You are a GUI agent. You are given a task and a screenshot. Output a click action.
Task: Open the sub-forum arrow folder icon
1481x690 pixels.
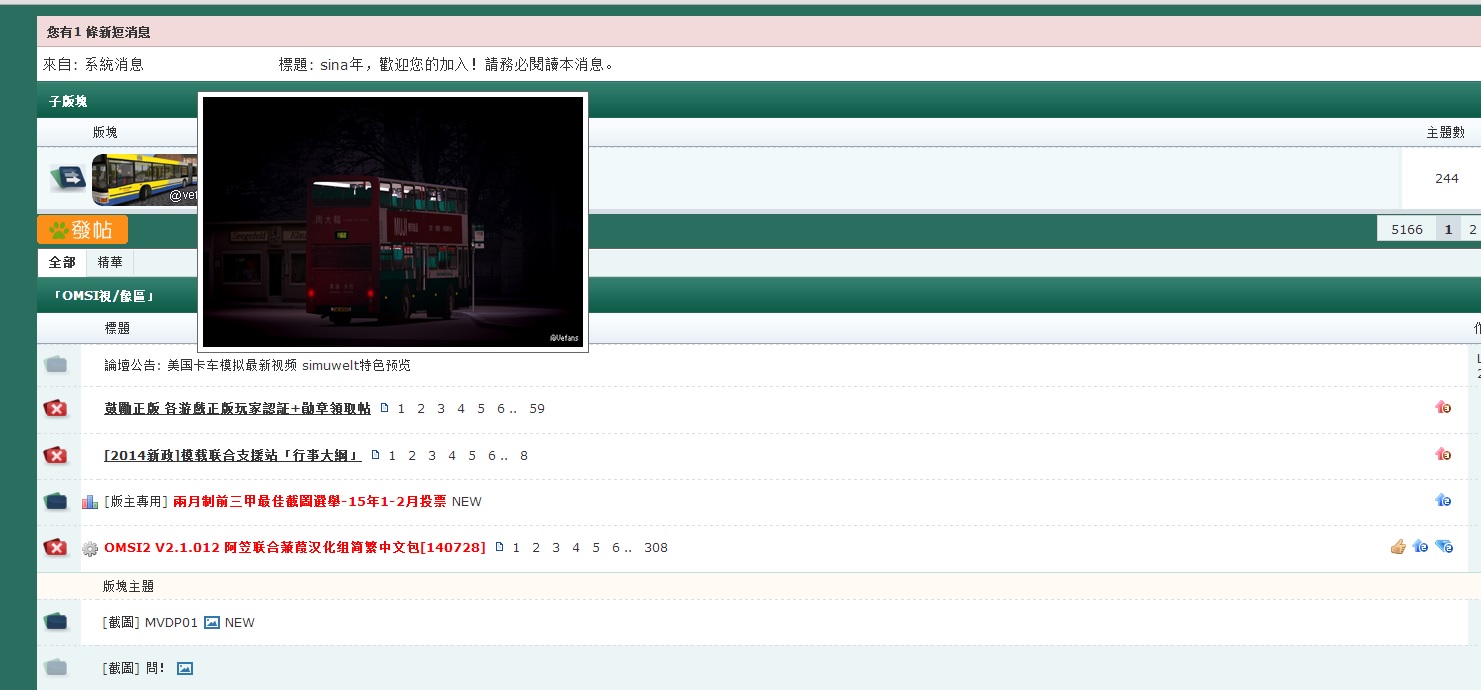[x=69, y=179]
